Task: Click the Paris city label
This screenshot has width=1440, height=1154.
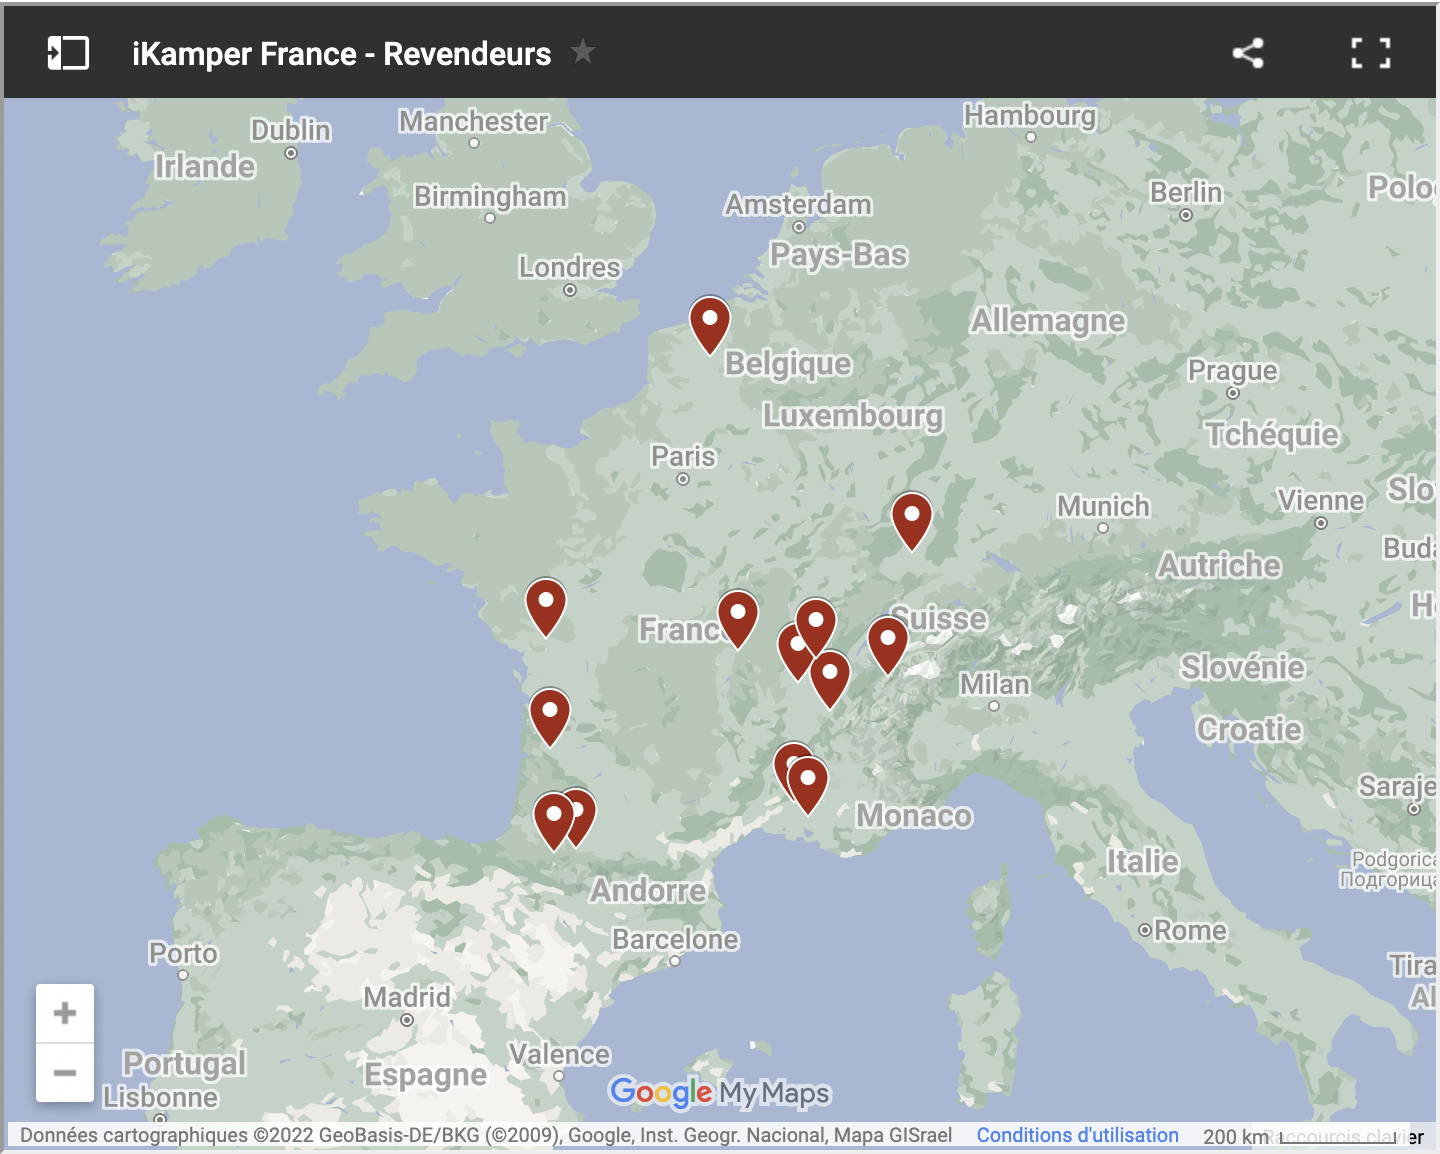Action: [x=683, y=456]
